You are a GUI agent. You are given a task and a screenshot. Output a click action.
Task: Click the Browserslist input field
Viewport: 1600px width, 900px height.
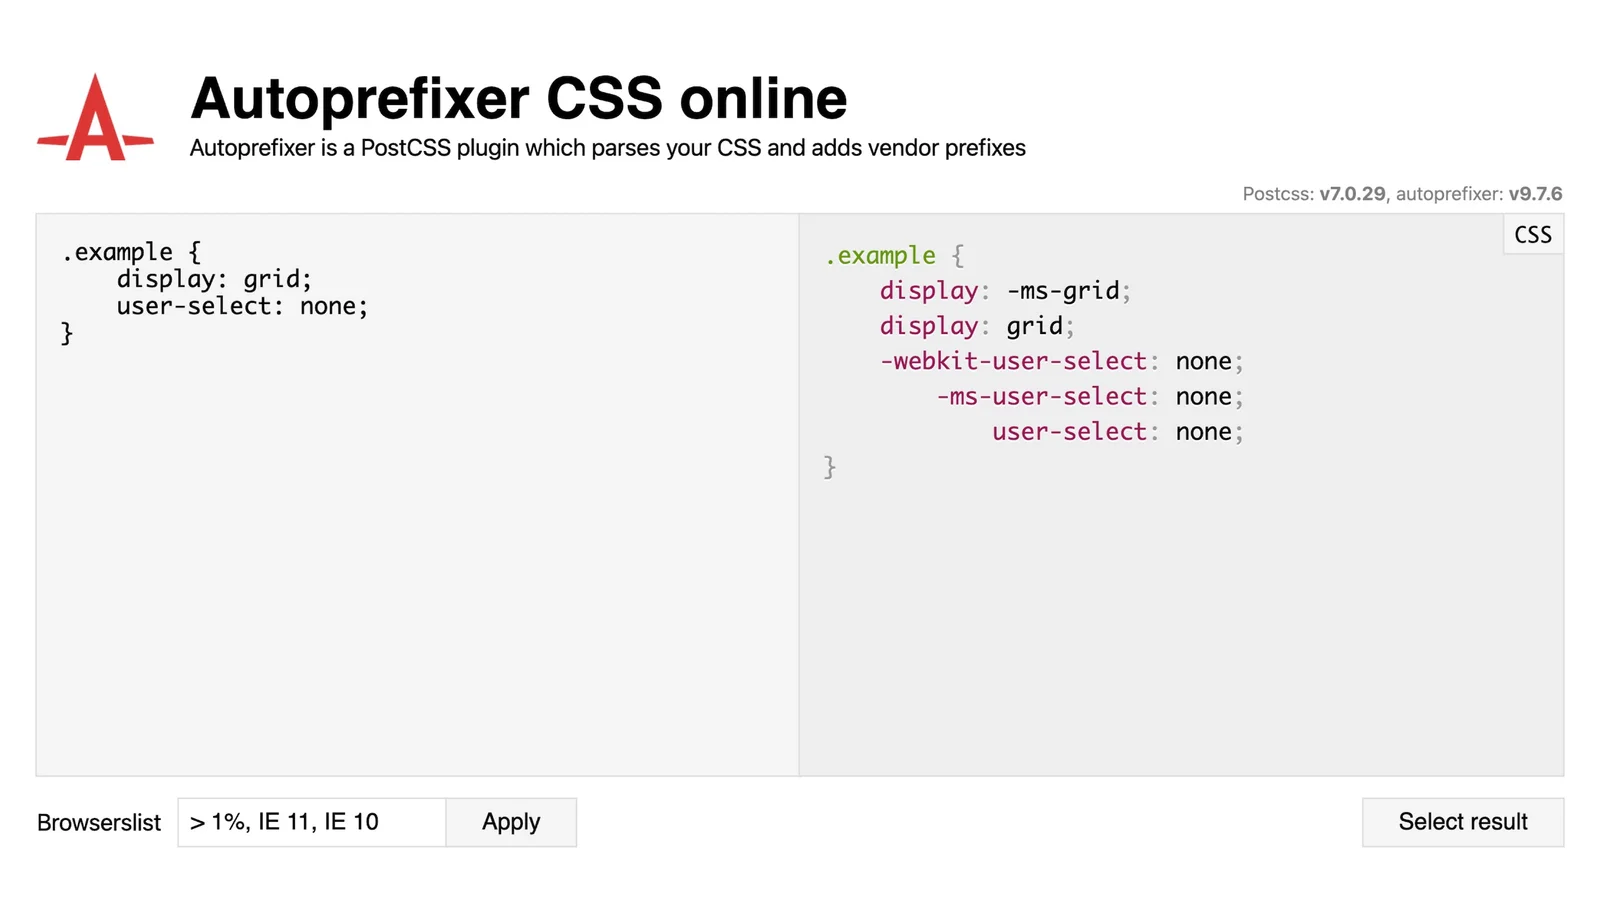tap(310, 821)
